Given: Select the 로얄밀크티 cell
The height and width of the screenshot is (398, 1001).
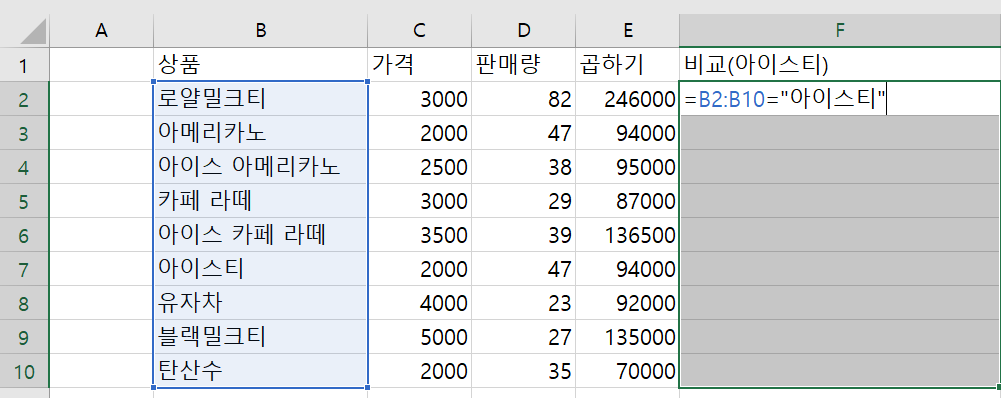Looking at the screenshot, I should (260, 98).
